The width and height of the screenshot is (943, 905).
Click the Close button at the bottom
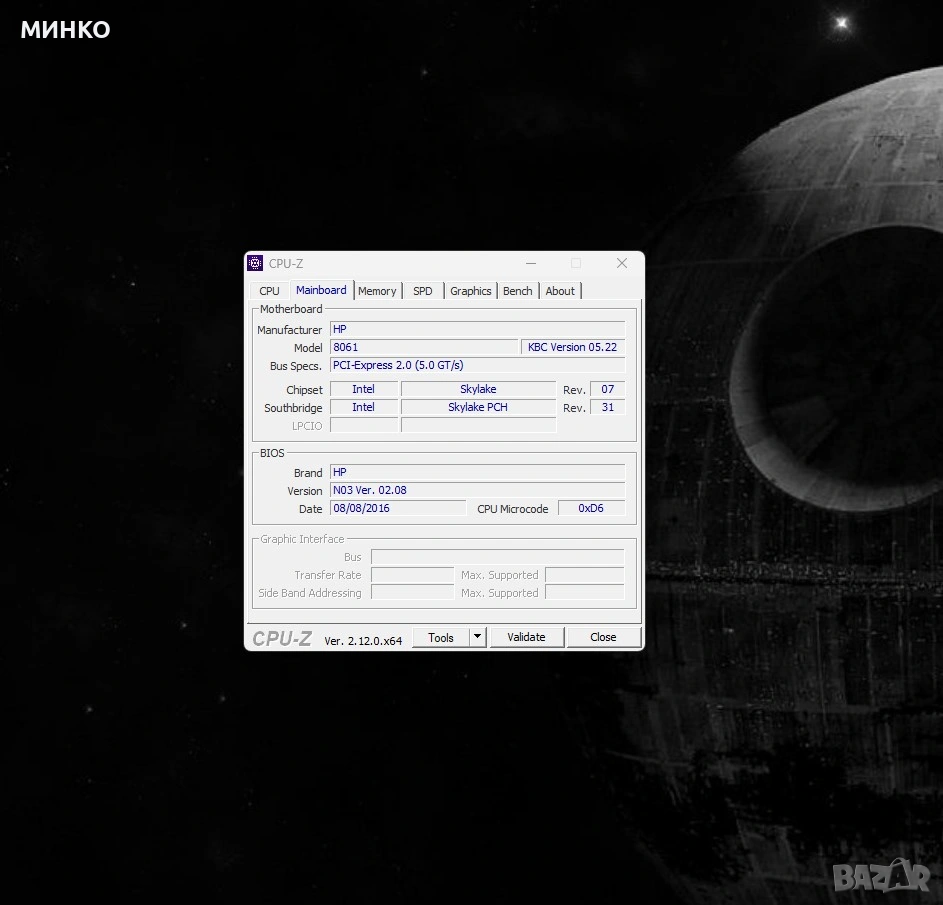[x=603, y=637]
